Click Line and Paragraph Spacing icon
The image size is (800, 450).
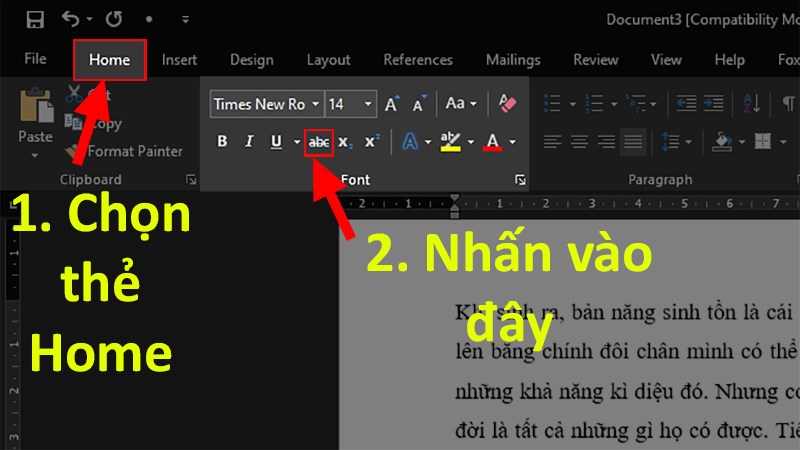tap(670, 141)
